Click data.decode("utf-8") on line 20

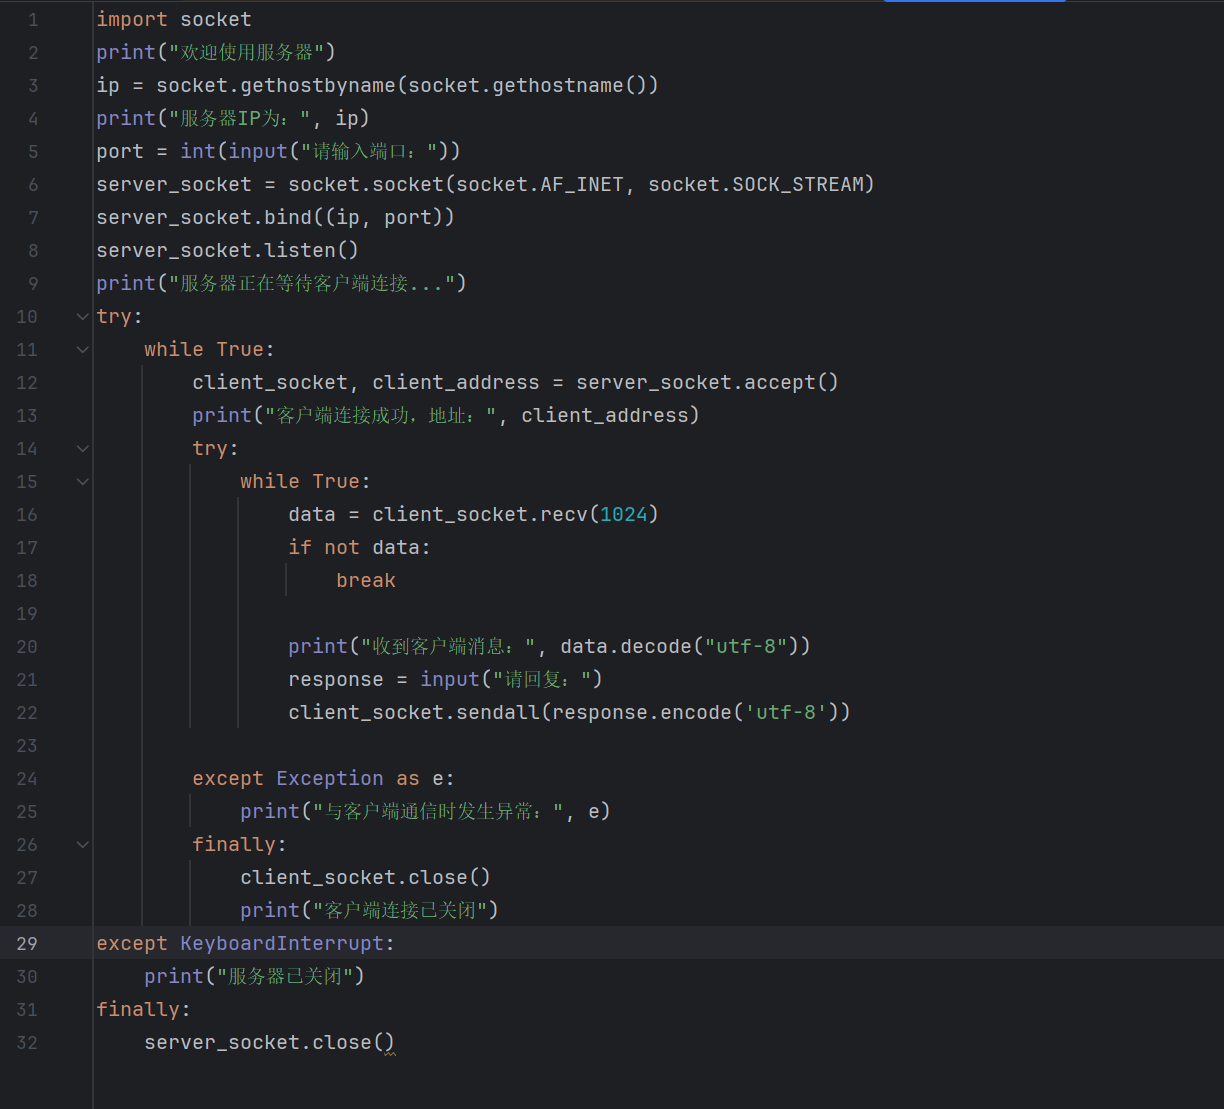click(678, 646)
